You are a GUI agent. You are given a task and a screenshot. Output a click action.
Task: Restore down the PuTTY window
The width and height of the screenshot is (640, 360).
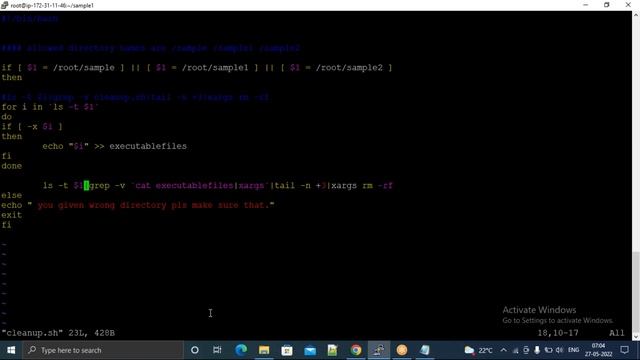(x=607, y=5)
